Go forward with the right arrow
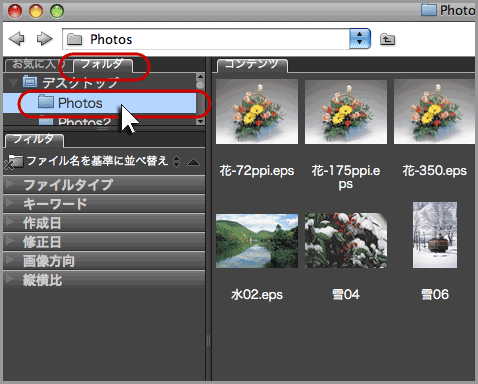The height and width of the screenshot is (384, 478). [x=44, y=39]
